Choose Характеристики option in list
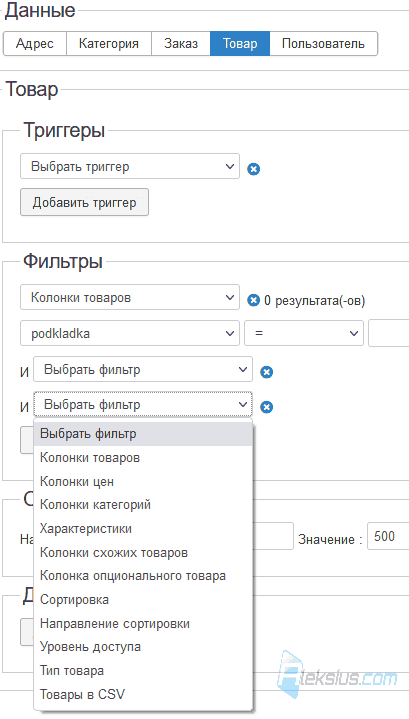 143,529
